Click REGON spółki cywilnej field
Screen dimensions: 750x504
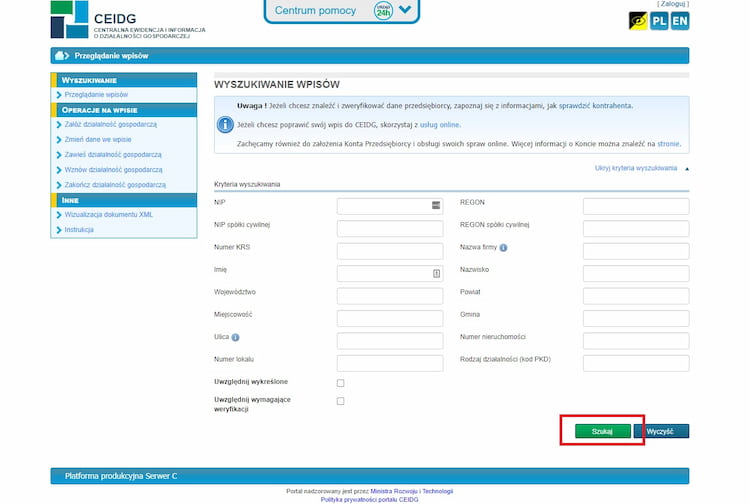[636, 229]
